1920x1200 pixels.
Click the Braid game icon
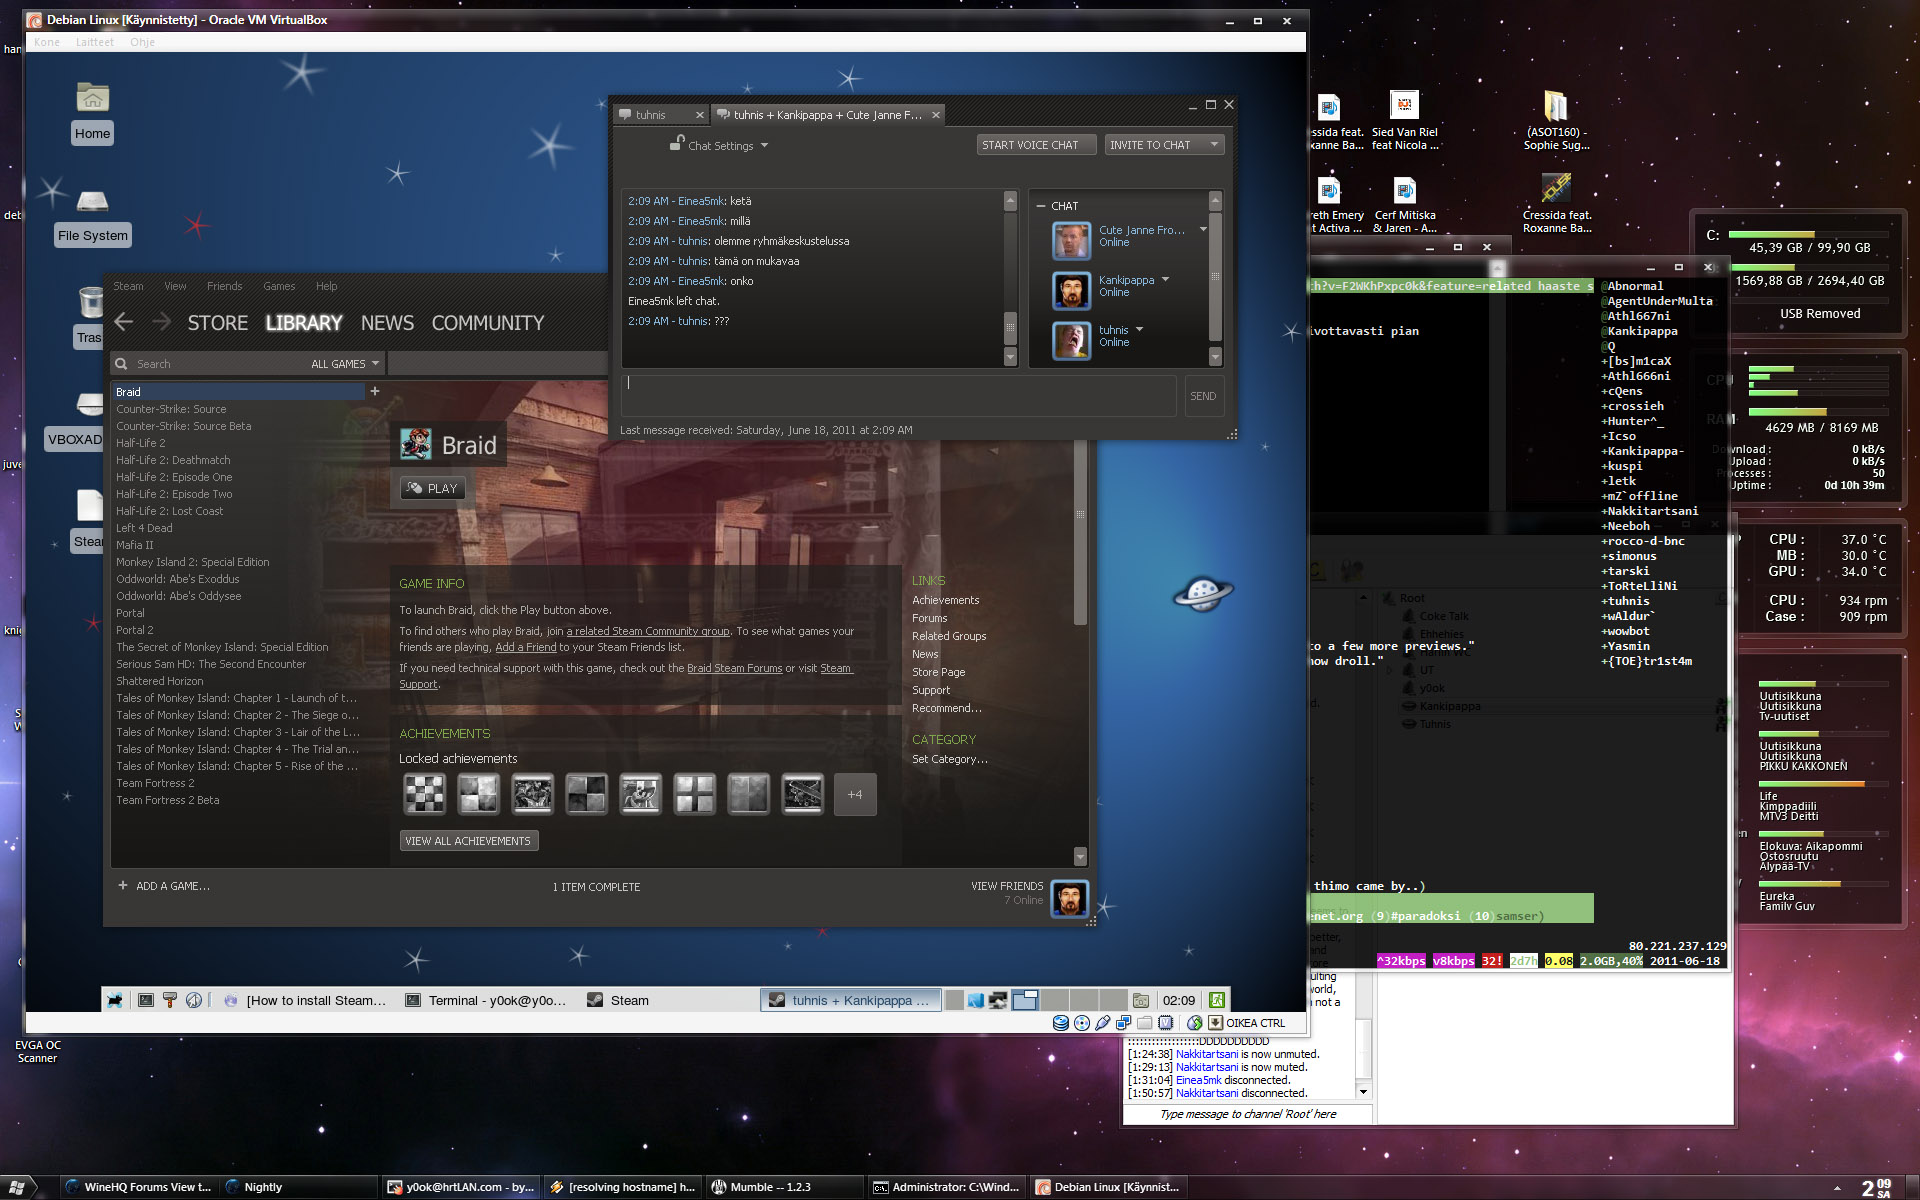tap(415, 444)
